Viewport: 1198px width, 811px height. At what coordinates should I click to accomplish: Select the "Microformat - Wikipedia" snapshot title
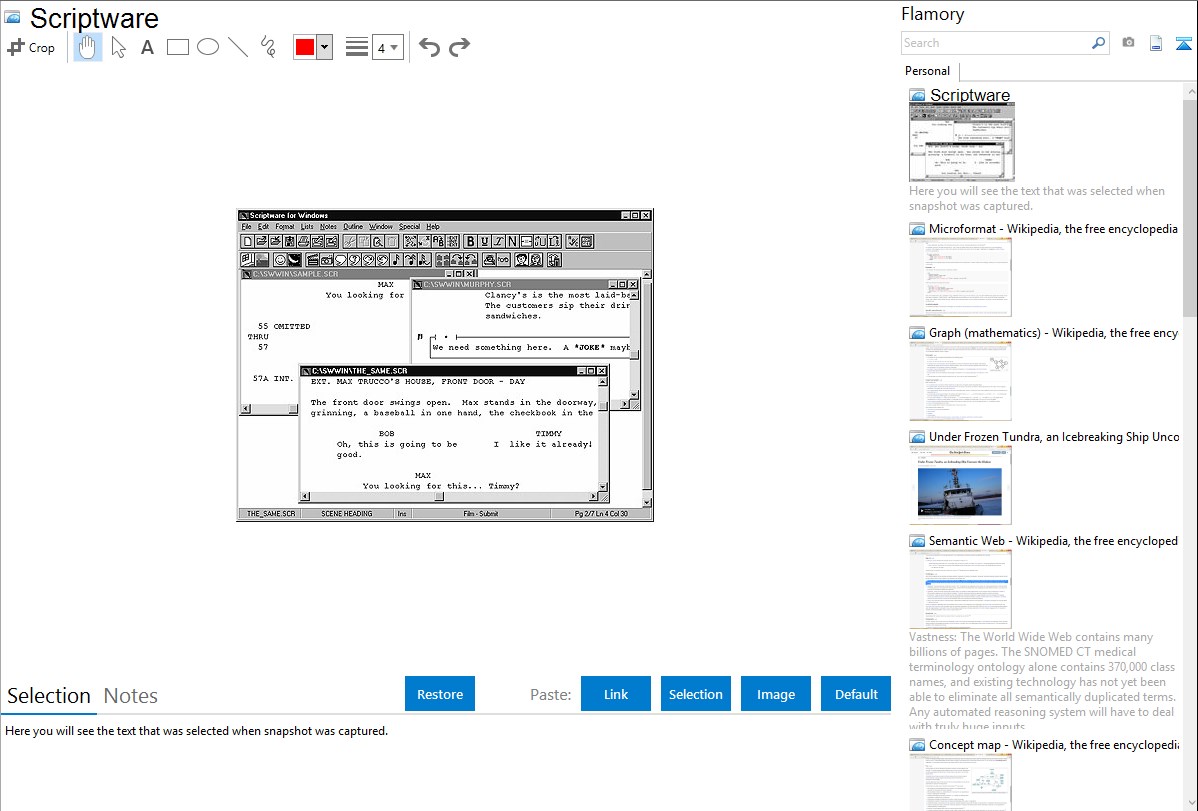tap(1053, 229)
